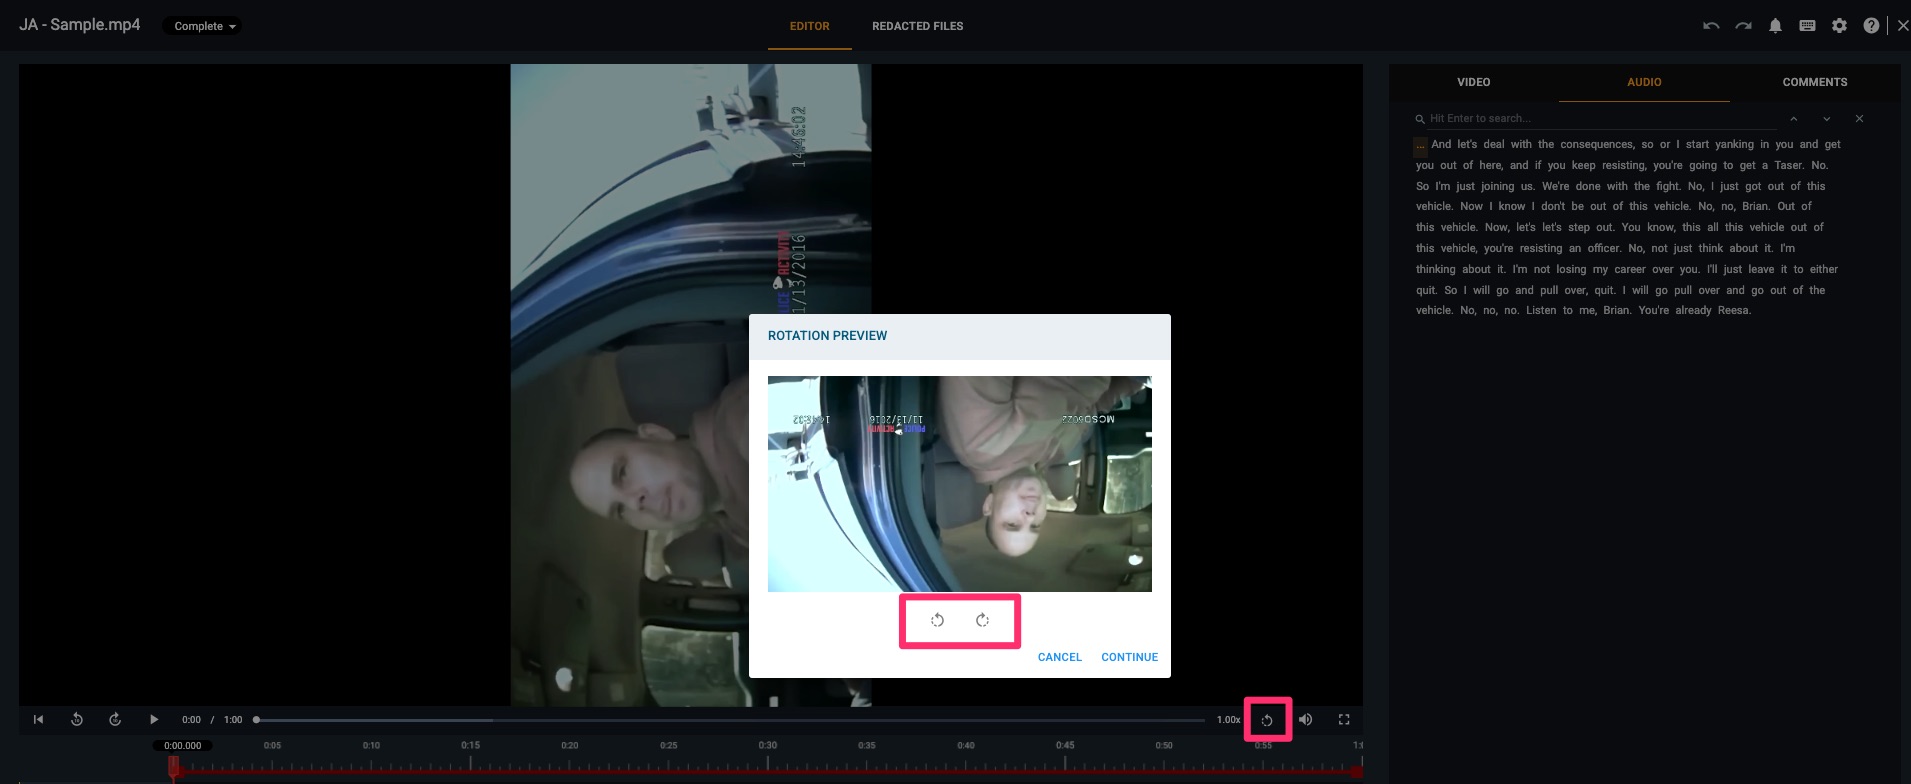Screen dimensions: 1911x784
Task: Open the Complete status dropdown
Action: [x=204, y=26]
